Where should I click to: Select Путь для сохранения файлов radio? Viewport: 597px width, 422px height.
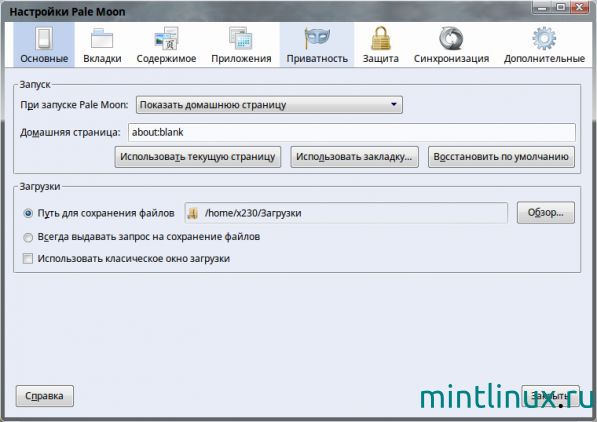pyautogui.click(x=28, y=213)
